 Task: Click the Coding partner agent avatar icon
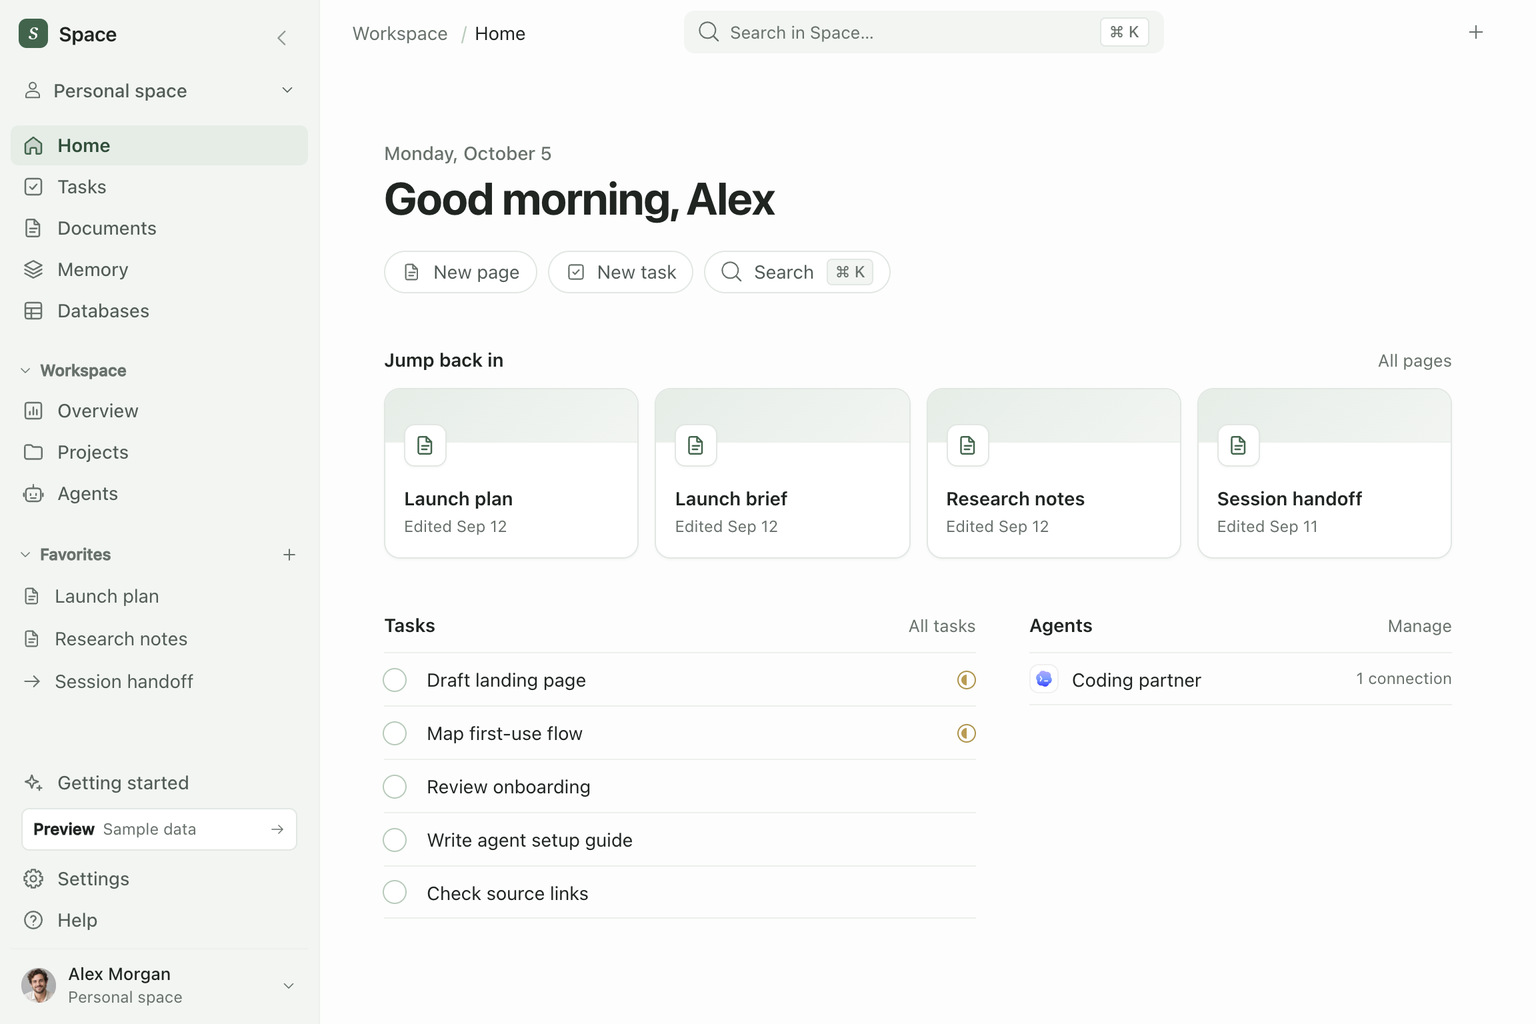(x=1044, y=679)
